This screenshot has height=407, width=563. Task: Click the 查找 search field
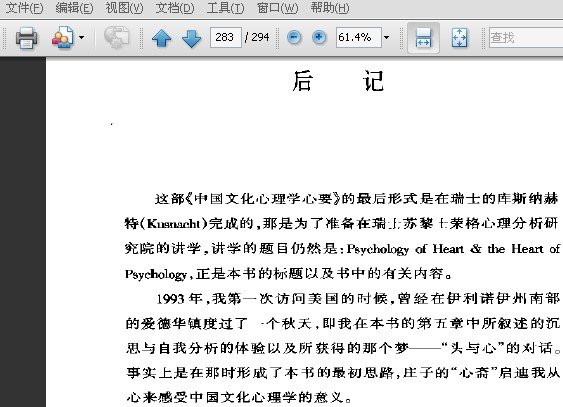point(526,37)
